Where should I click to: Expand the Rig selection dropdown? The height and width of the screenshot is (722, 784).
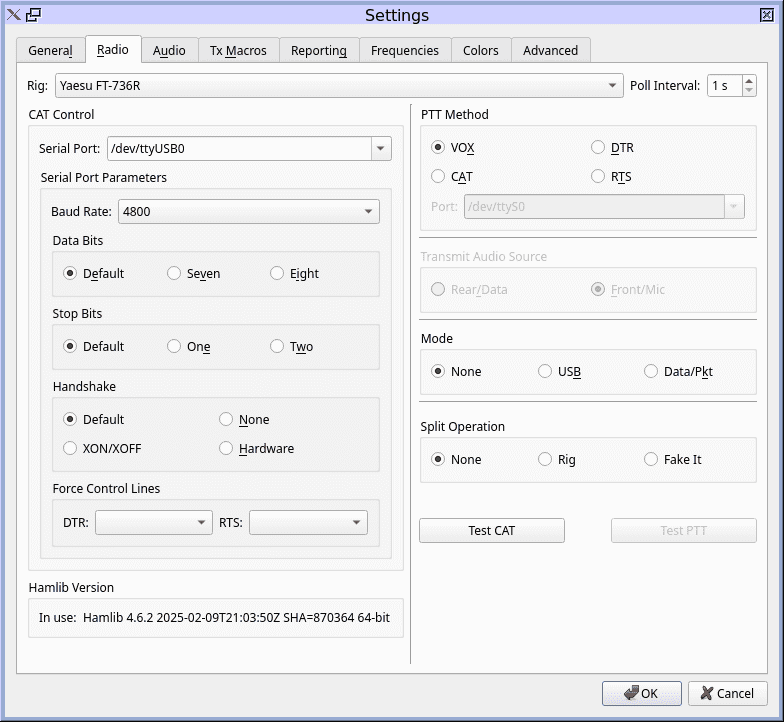click(614, 86)
